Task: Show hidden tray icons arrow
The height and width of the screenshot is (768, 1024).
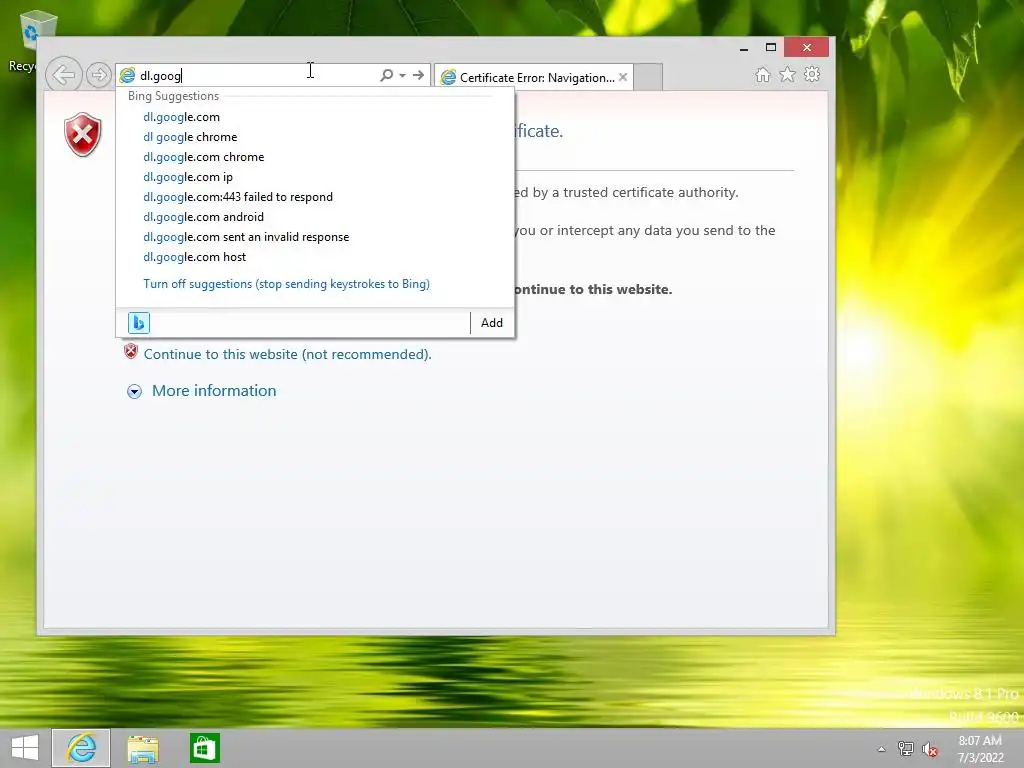Action: click(x=881, y=749)
